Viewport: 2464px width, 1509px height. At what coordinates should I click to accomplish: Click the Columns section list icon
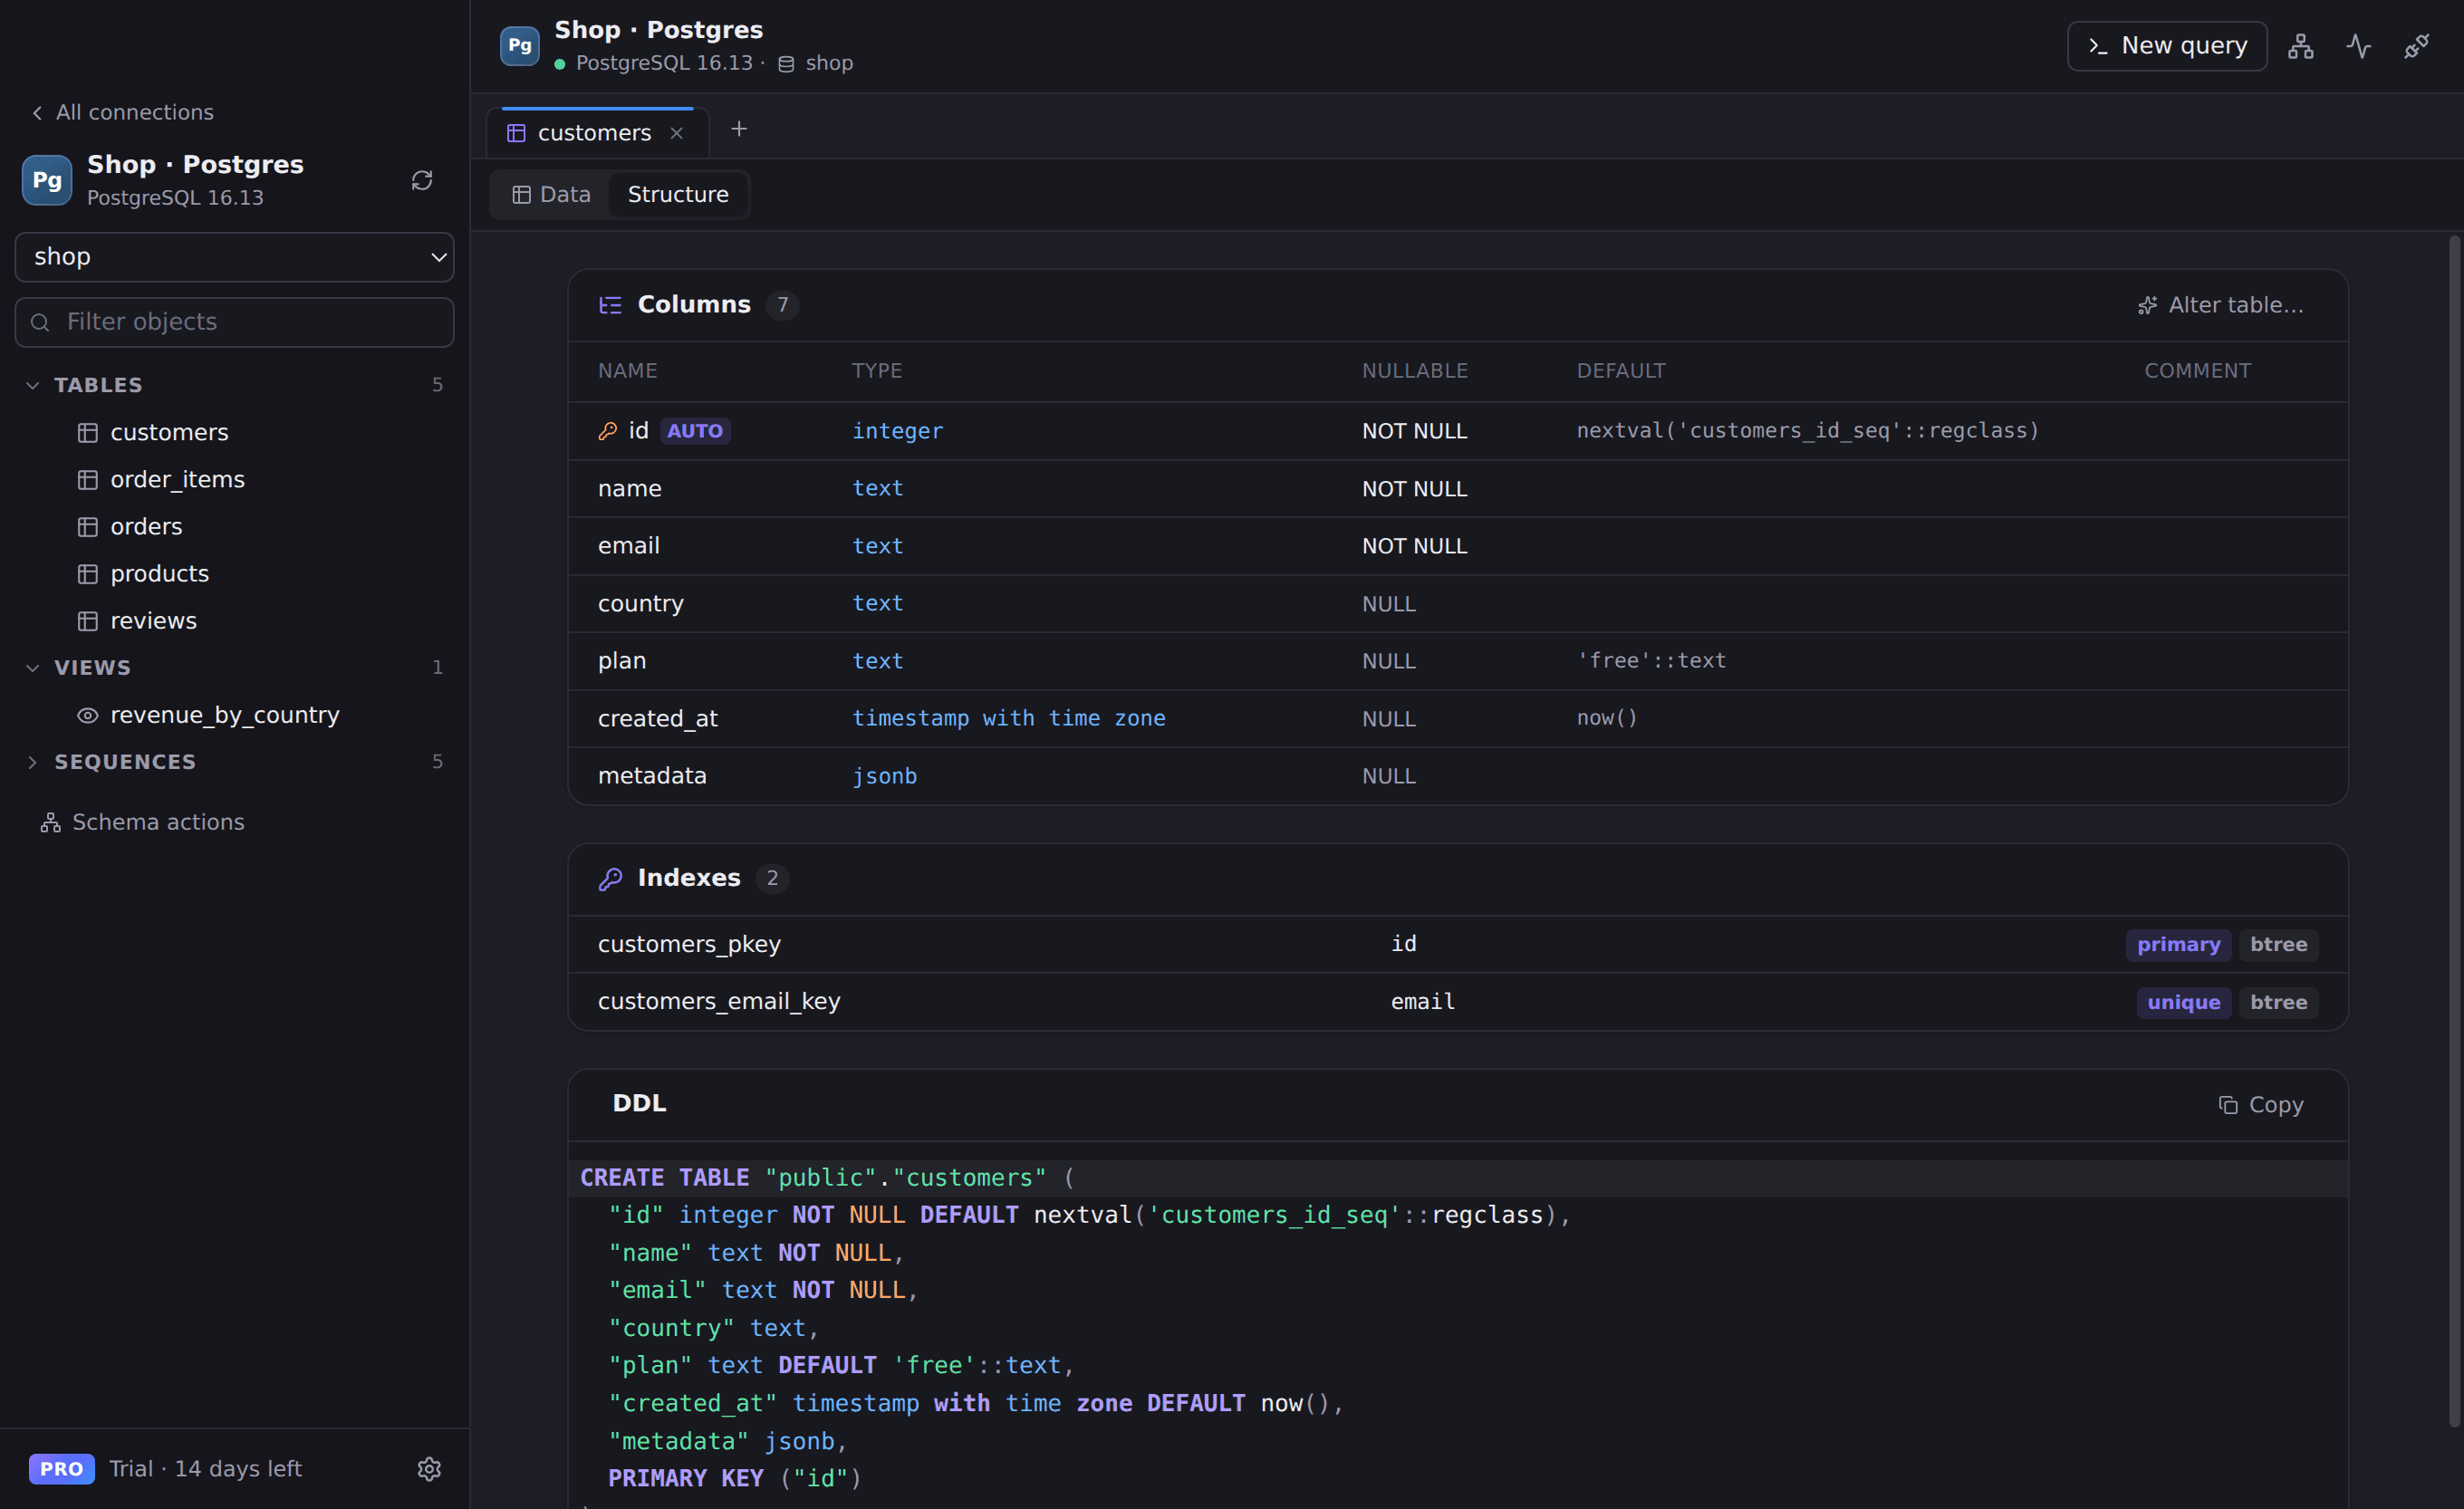click(610, 305)
